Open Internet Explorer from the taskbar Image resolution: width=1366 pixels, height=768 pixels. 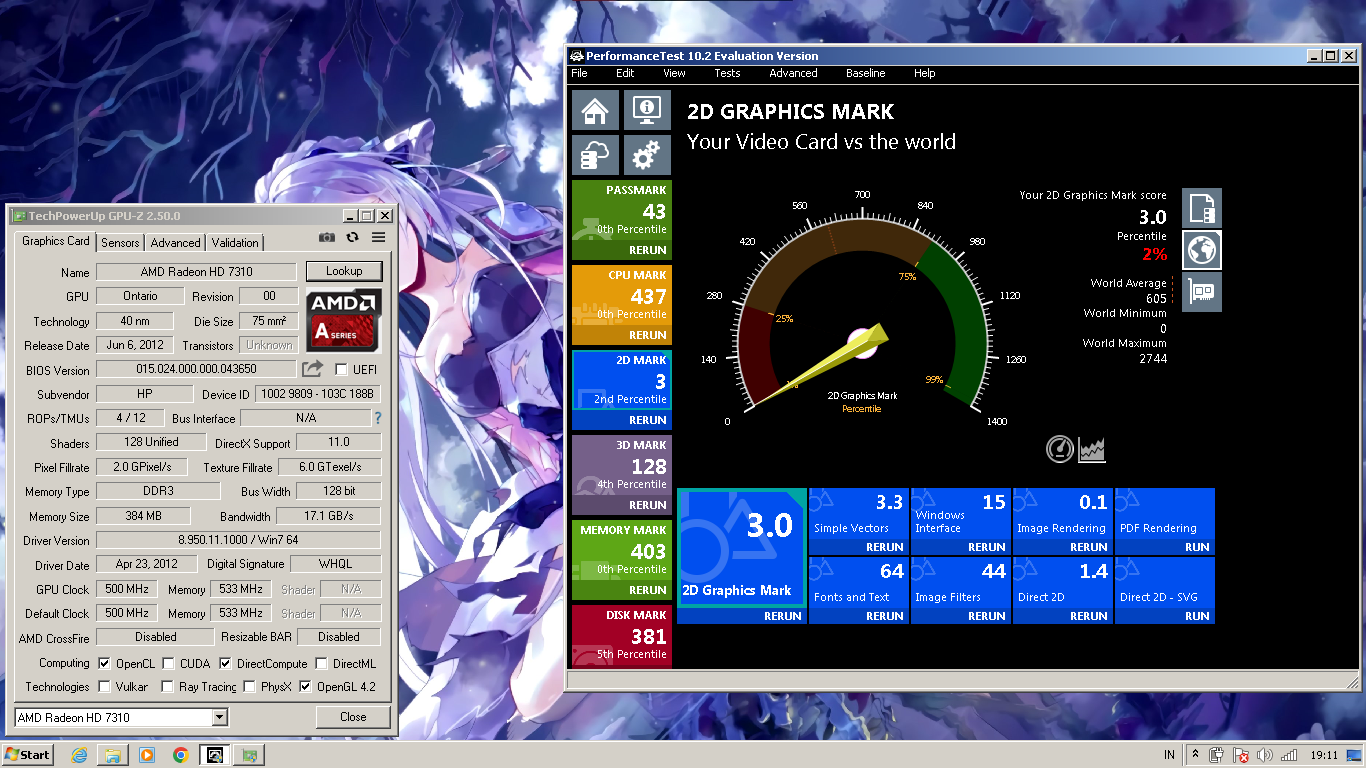[x=79, y=755]
